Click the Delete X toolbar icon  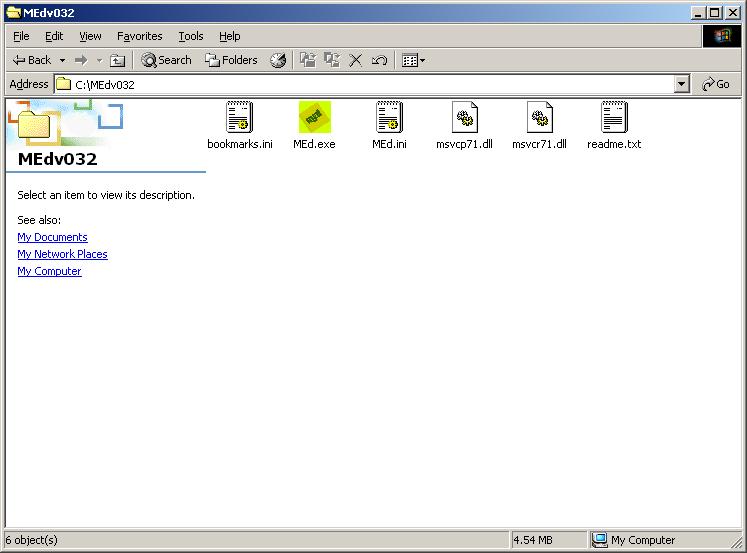[355, 60]
